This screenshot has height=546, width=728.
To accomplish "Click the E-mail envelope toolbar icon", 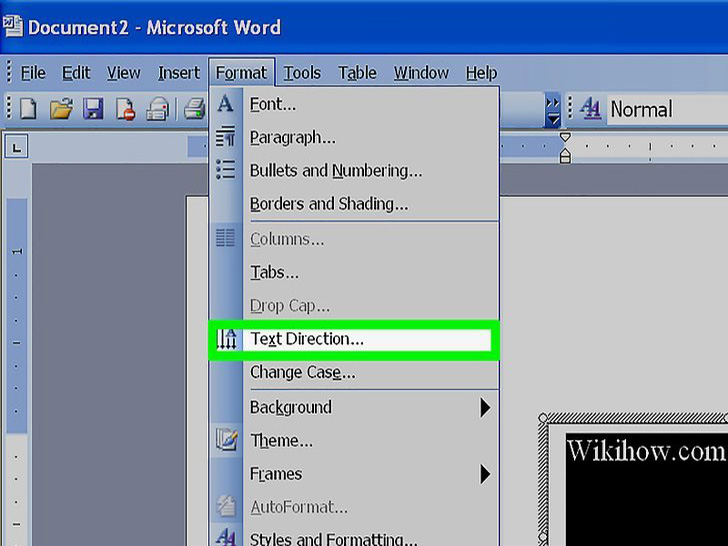I will (157, 110).
